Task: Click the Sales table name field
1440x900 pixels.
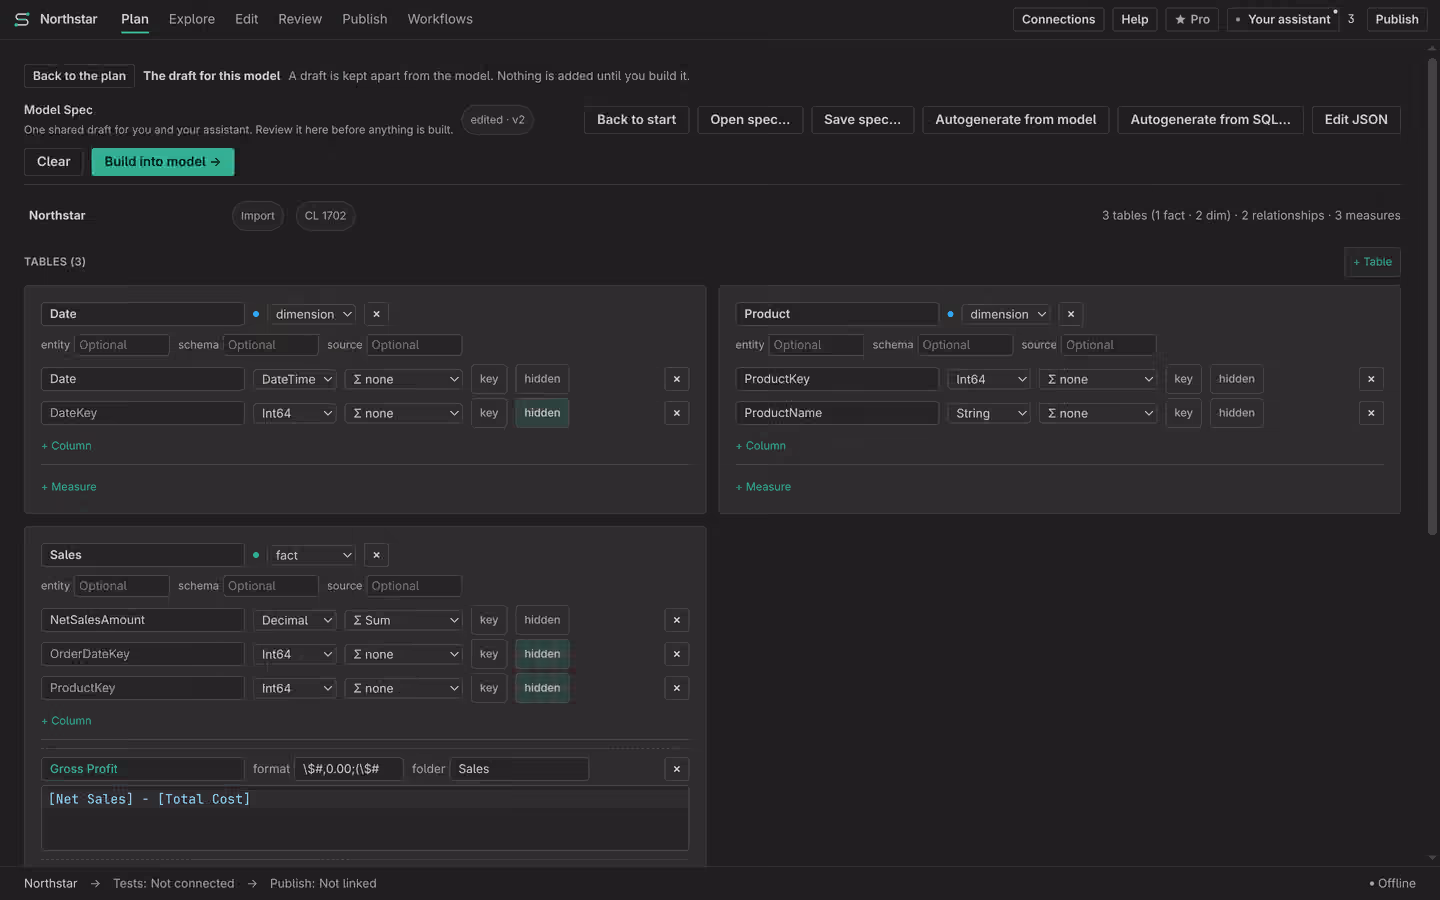Action: [x=143, y=555]
